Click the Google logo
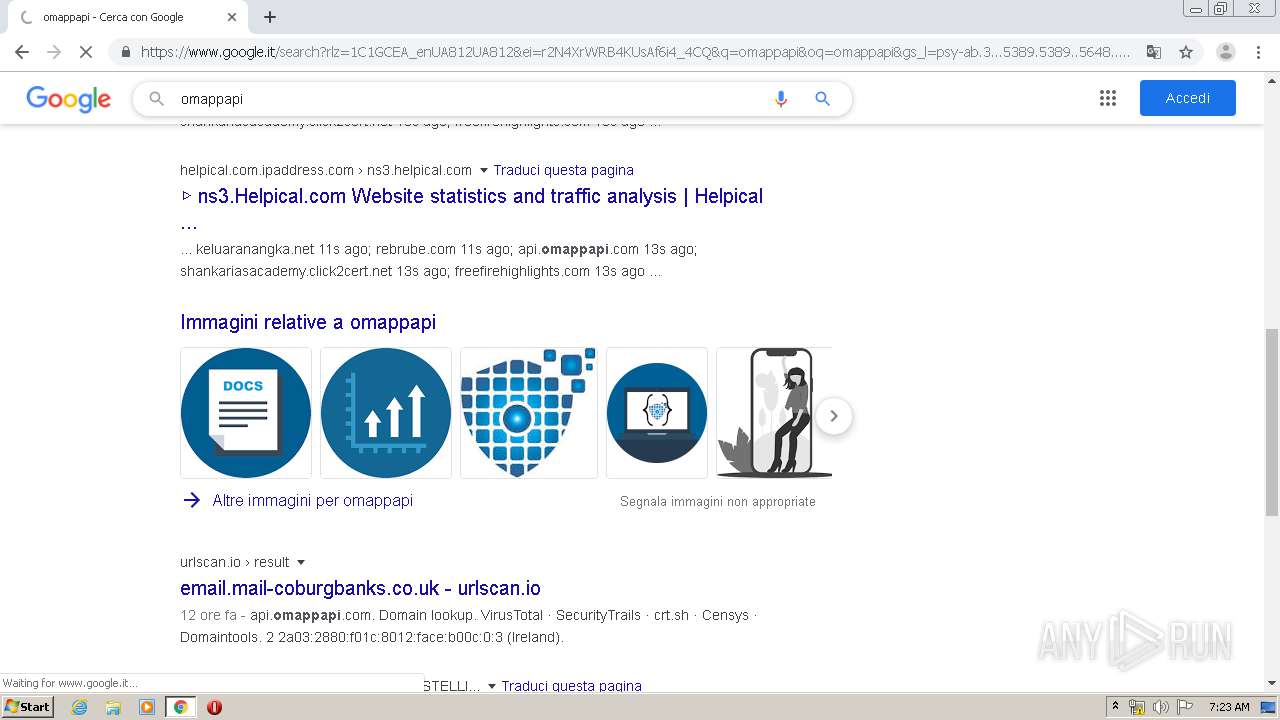 [x=68, y=98]
